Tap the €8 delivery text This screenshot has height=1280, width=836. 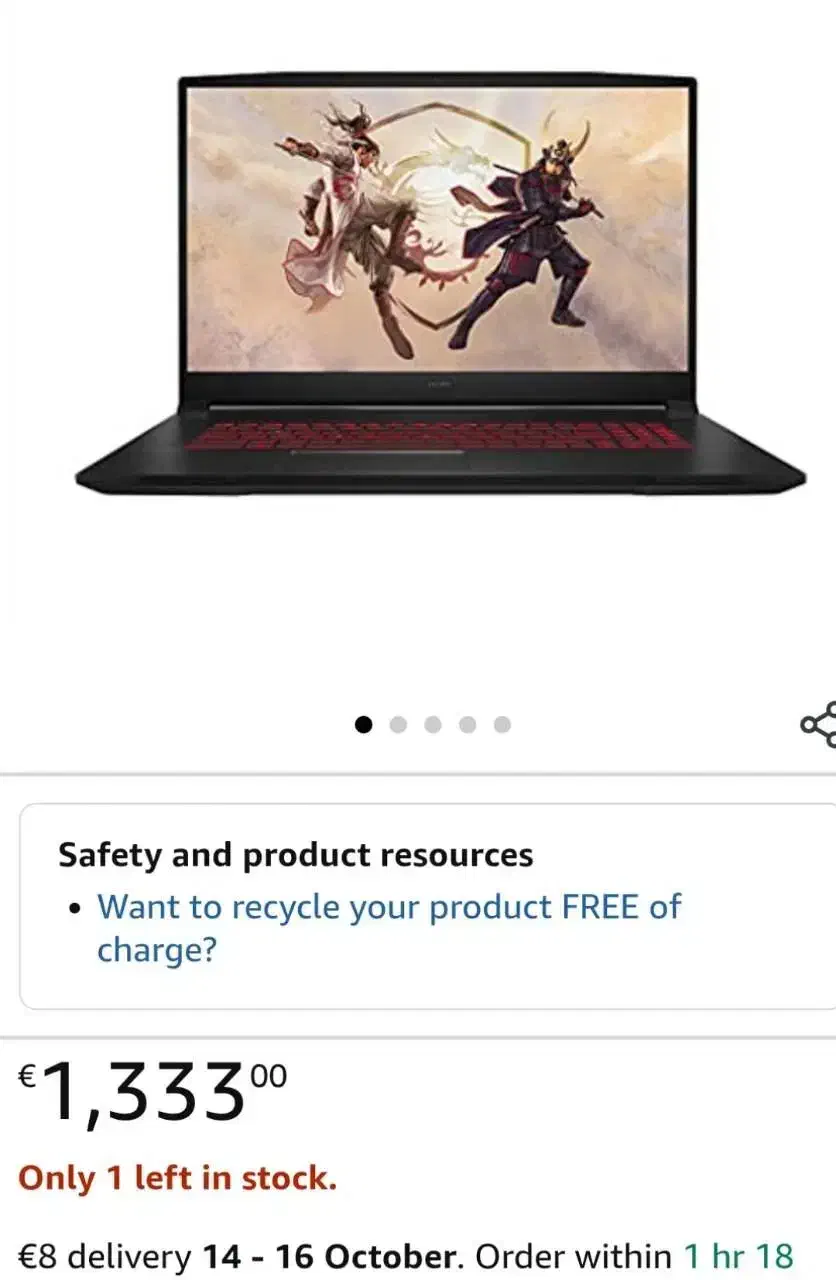[105, 1255]
